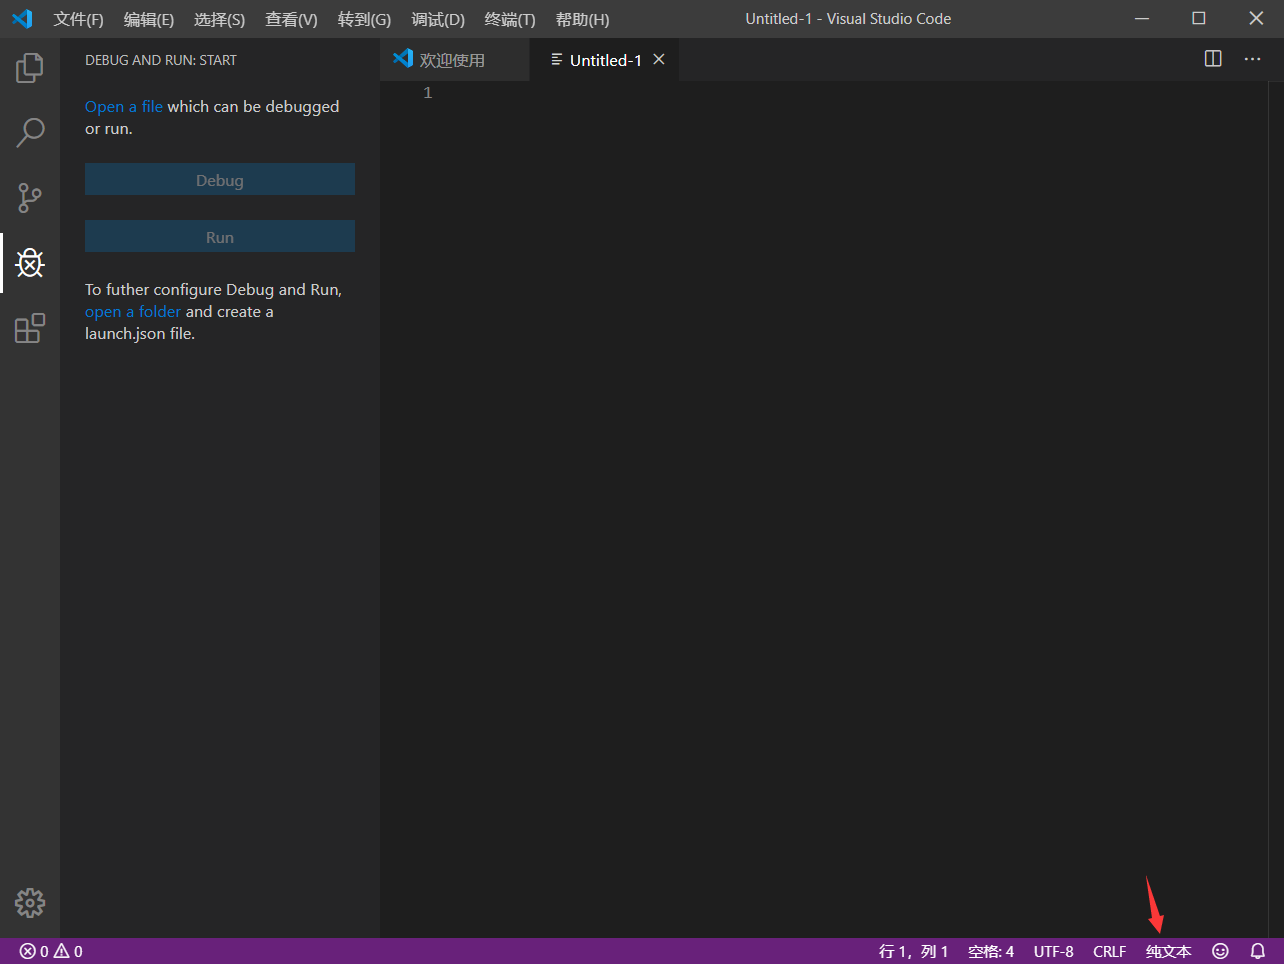Screen dimensions: 1284x964
Task: Open the 帮助(H) menu
Action: click(582, 19)
